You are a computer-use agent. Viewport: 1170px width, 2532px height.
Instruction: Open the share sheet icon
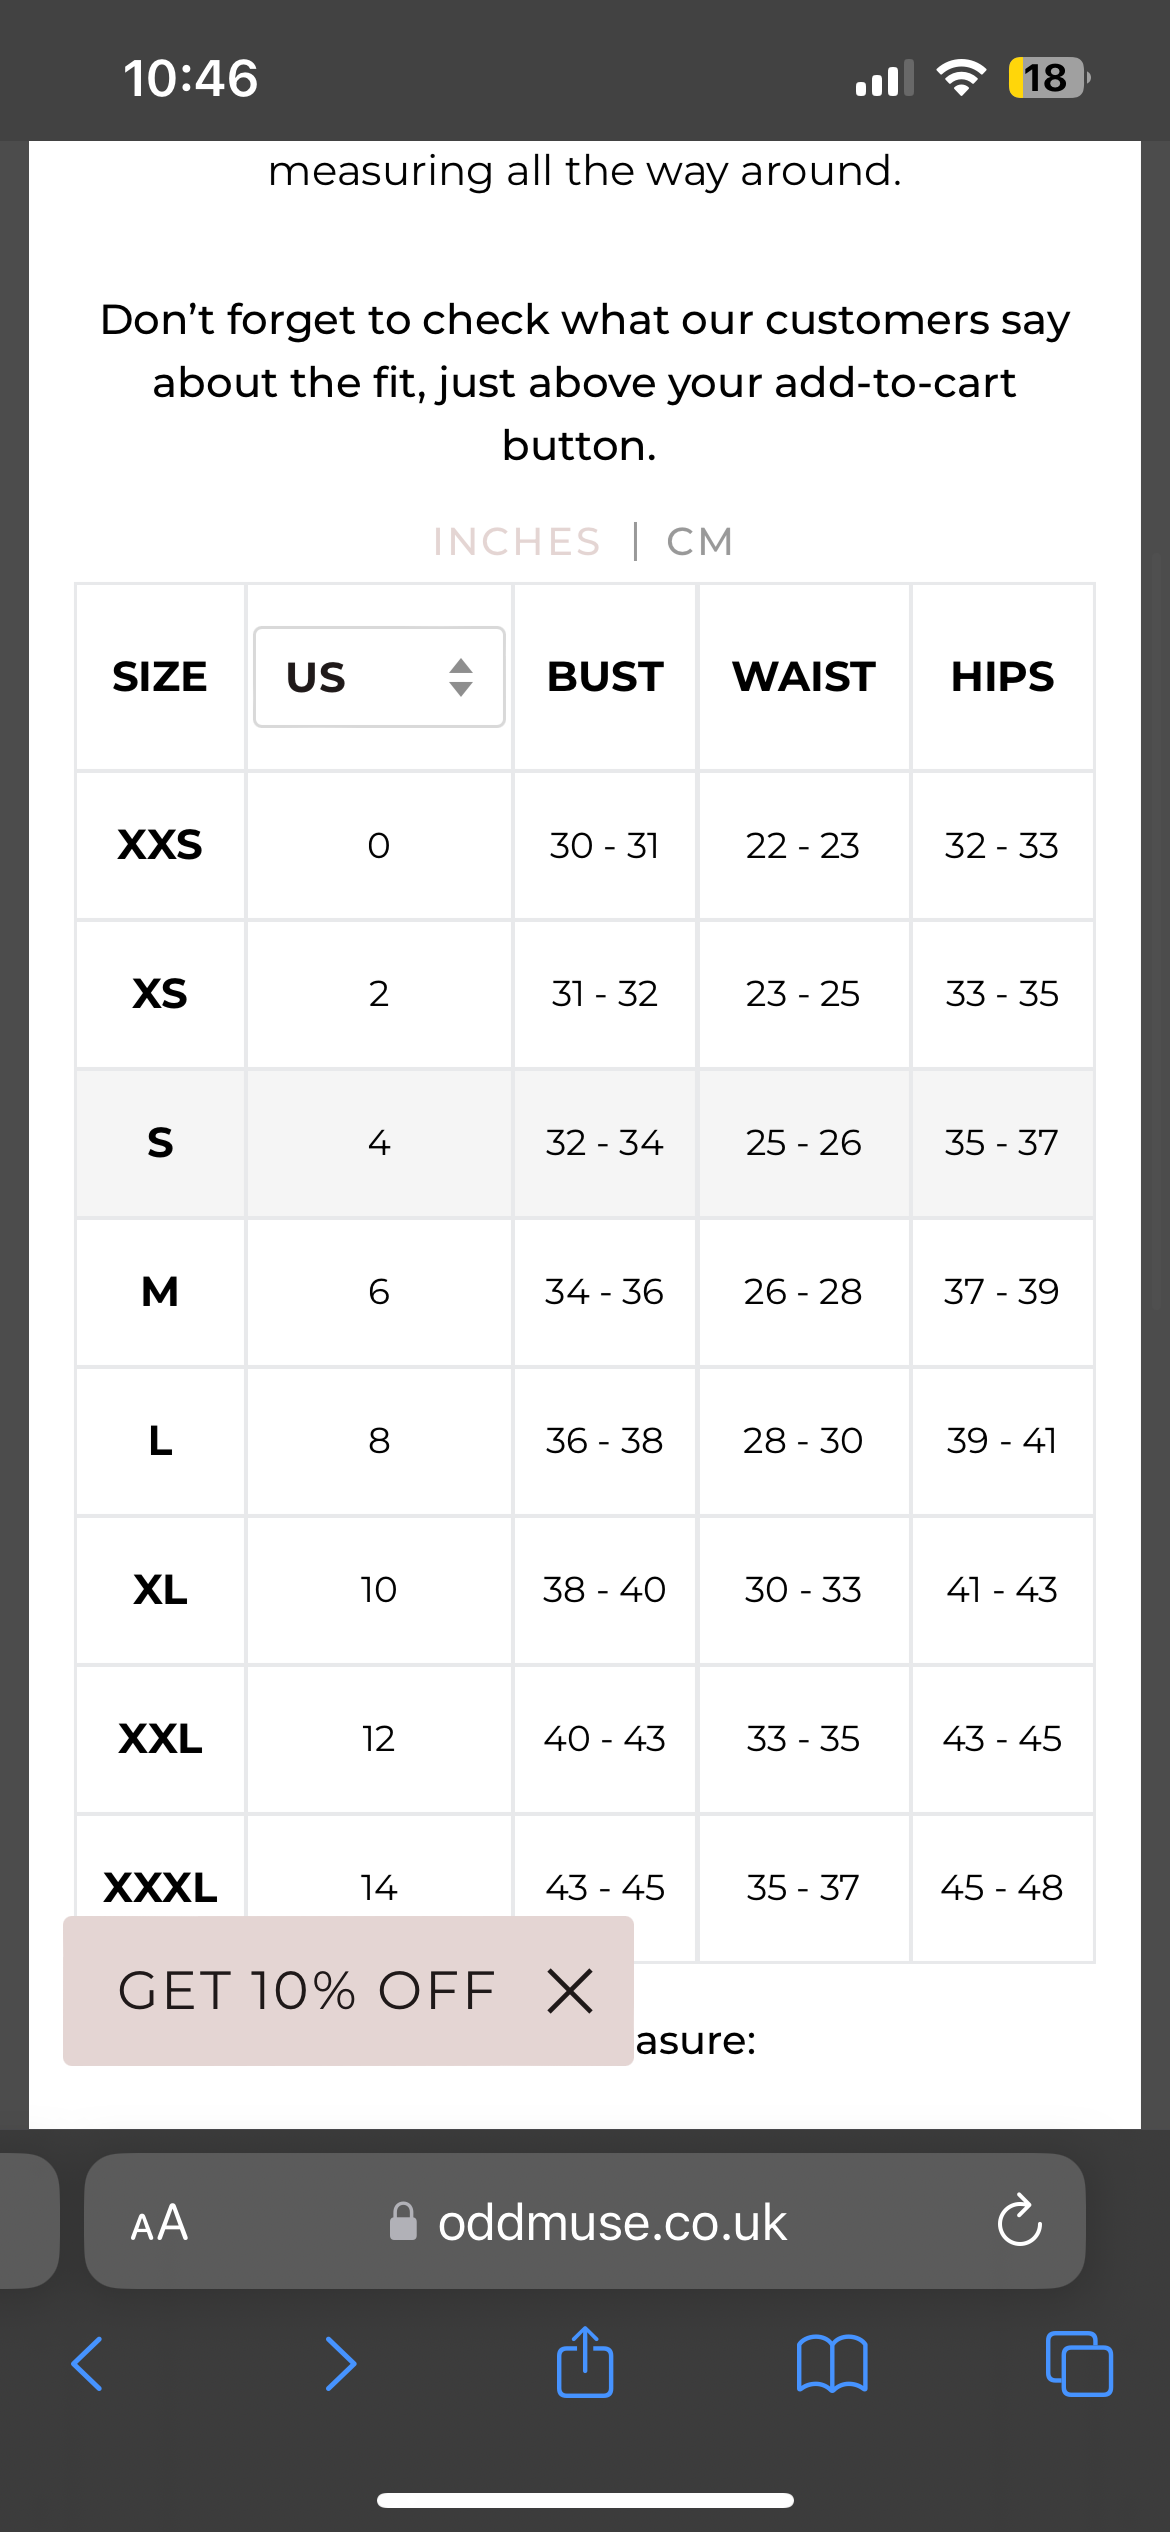click(585, 2362)
